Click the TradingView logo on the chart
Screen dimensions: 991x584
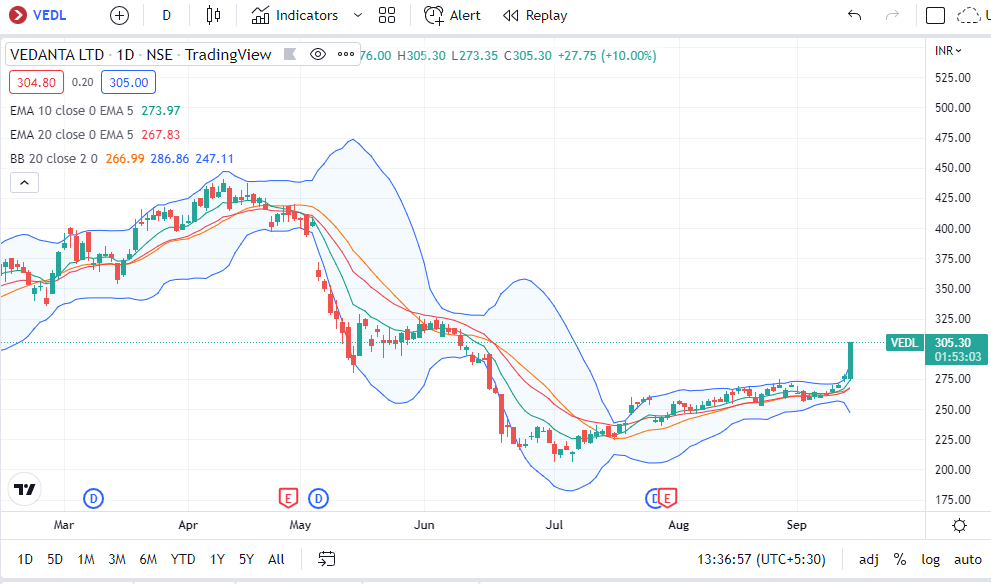coord(25,489)
